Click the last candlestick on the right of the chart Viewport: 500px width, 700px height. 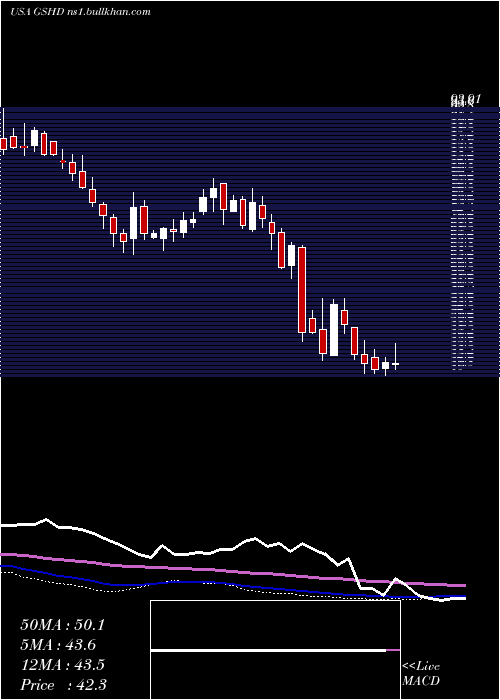pyautogui.click(x=395, y=364)
